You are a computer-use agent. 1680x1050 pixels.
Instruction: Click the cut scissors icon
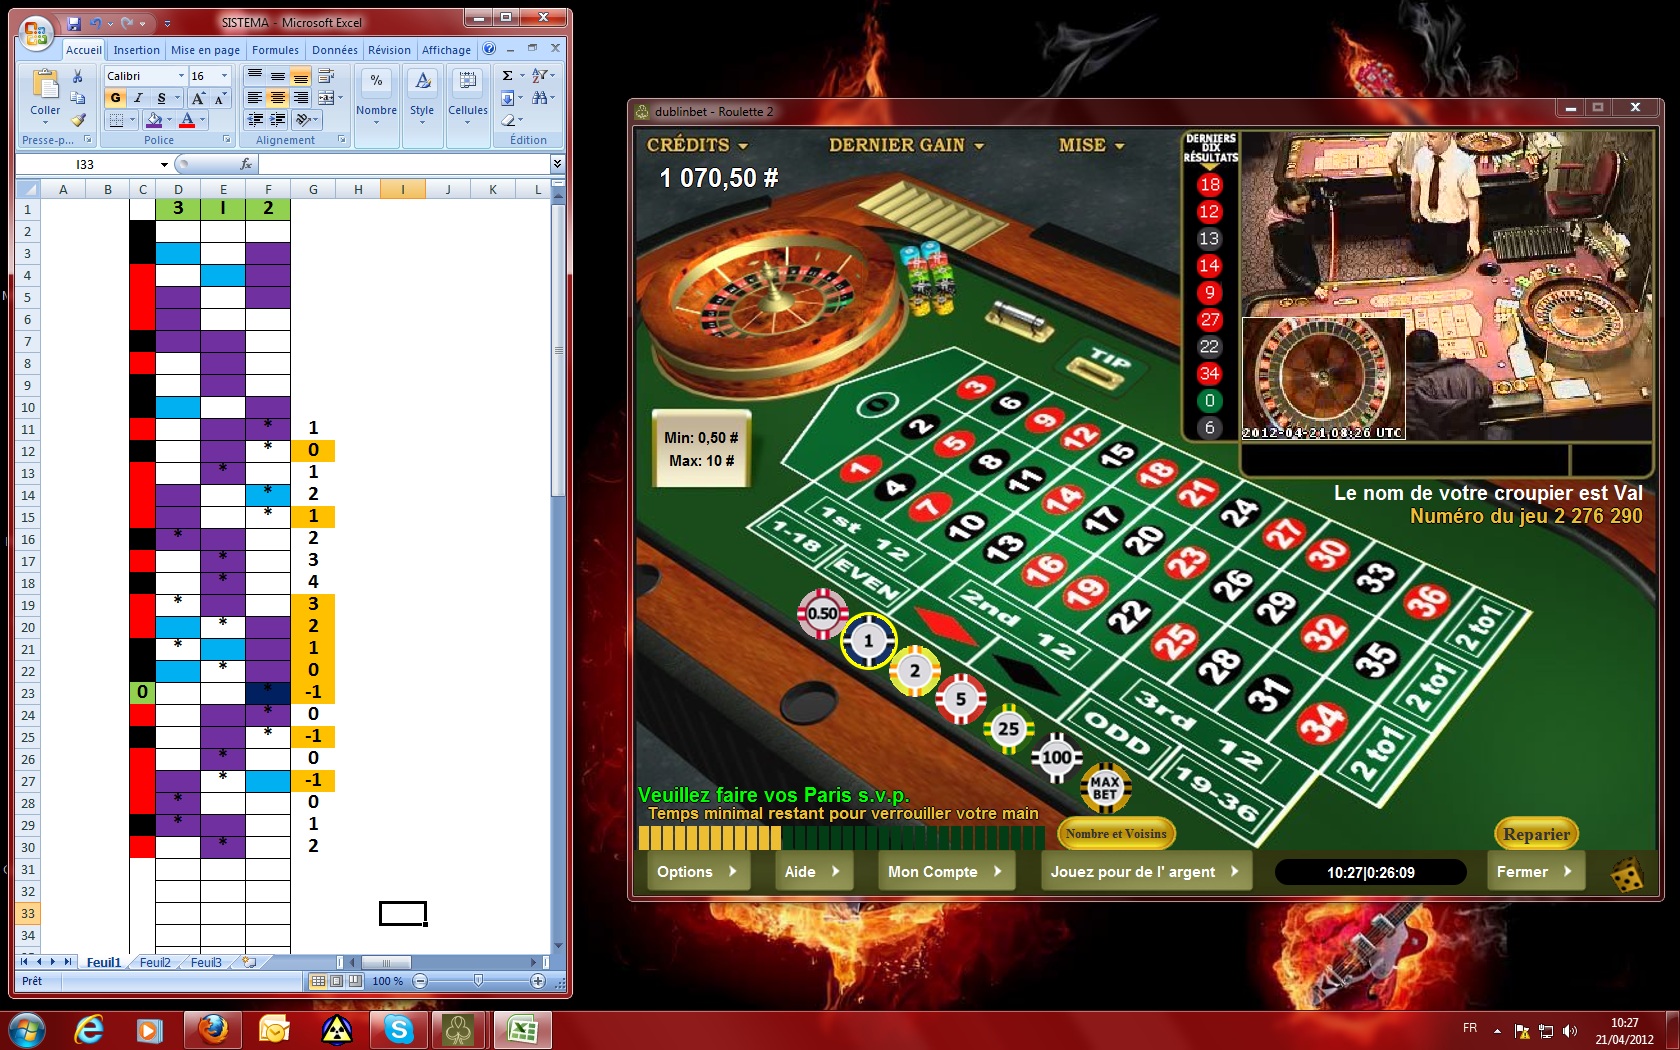point(78,76)
